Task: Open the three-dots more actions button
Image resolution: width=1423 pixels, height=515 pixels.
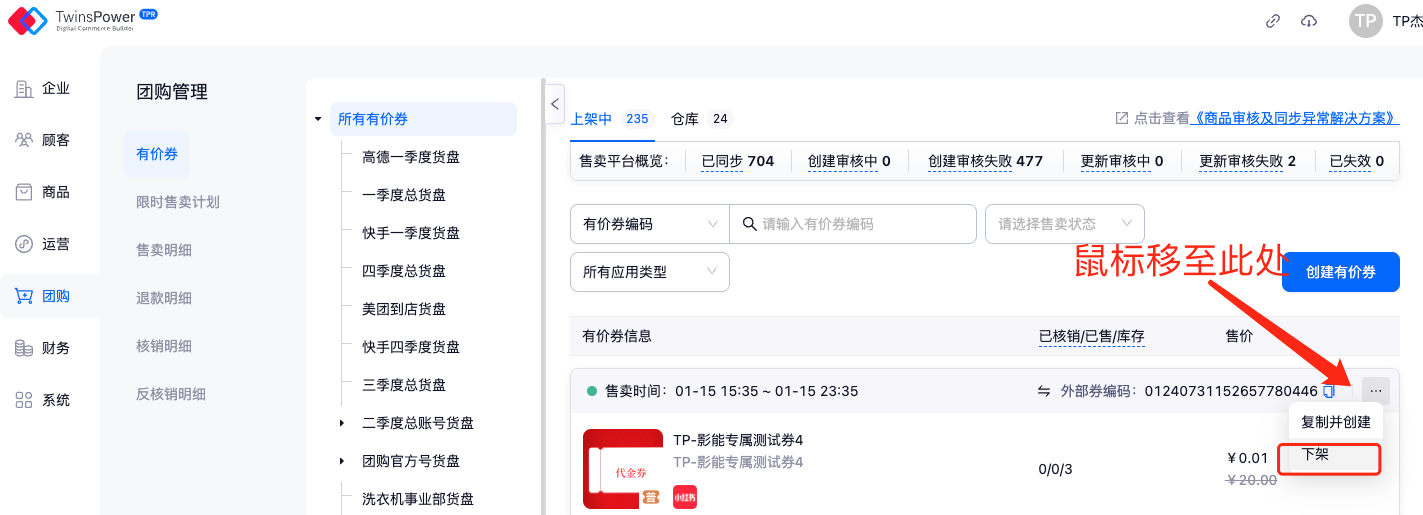Action: click(1376, 391)
